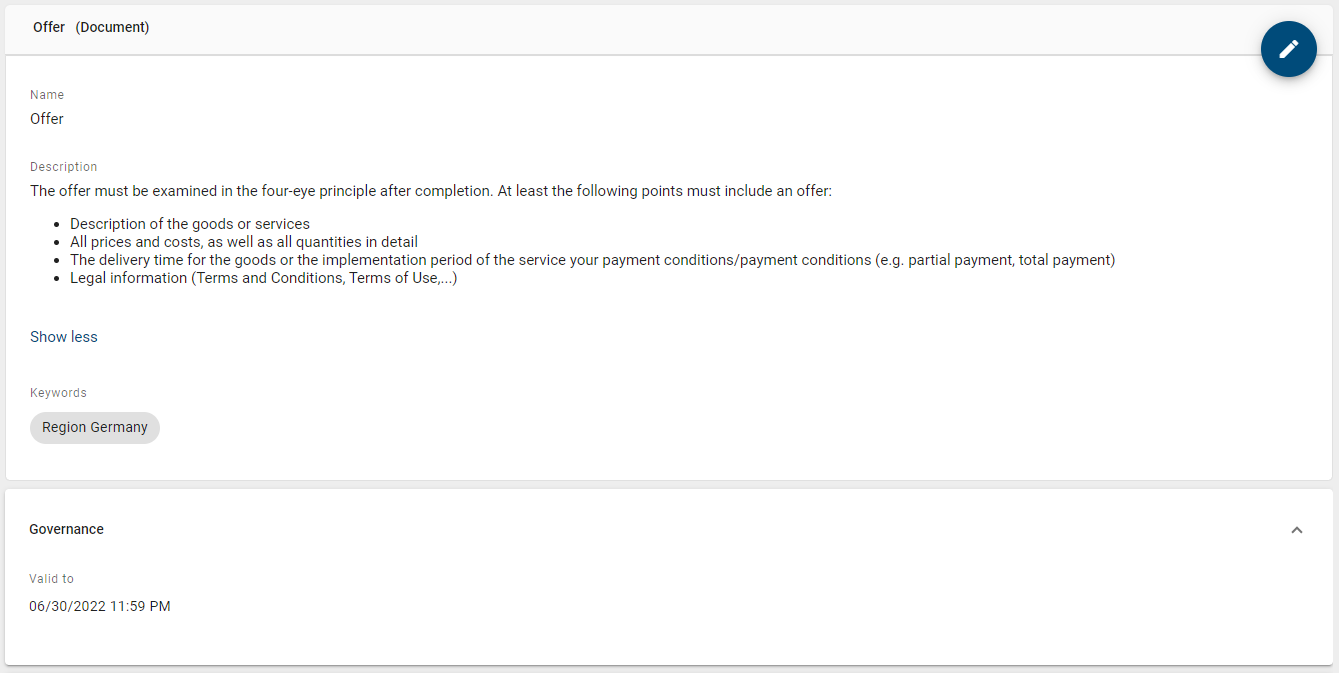Select the Keywords label
Screen dimensions: 1339x673
[x=58, y=392]
